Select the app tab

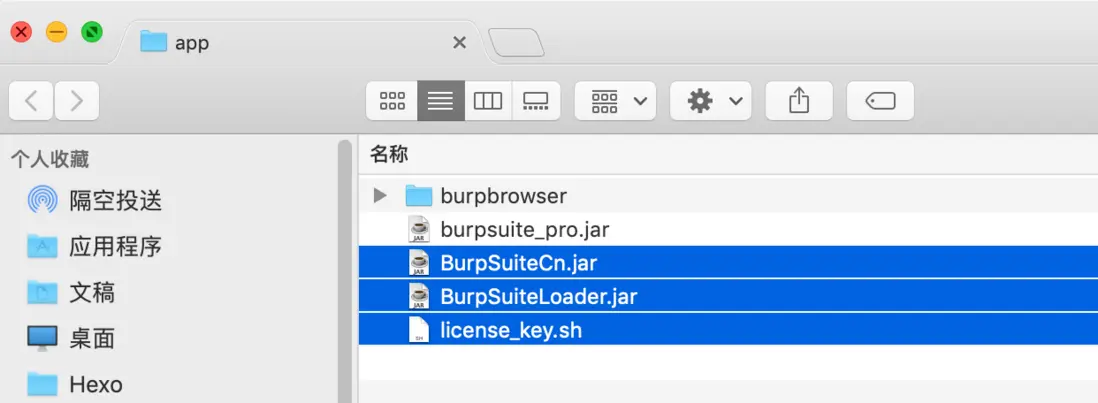[298, 42]
